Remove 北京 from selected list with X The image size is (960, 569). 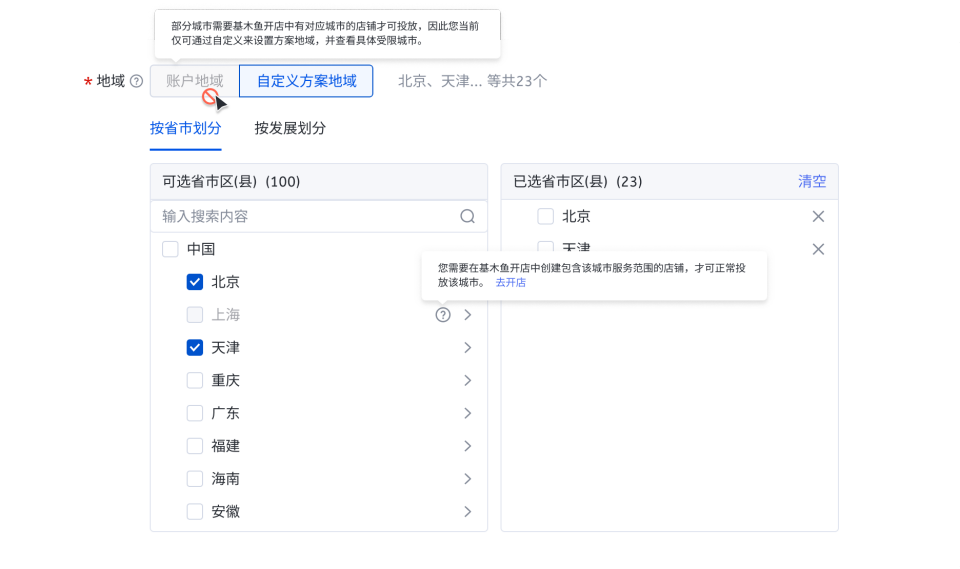[818, 216]
